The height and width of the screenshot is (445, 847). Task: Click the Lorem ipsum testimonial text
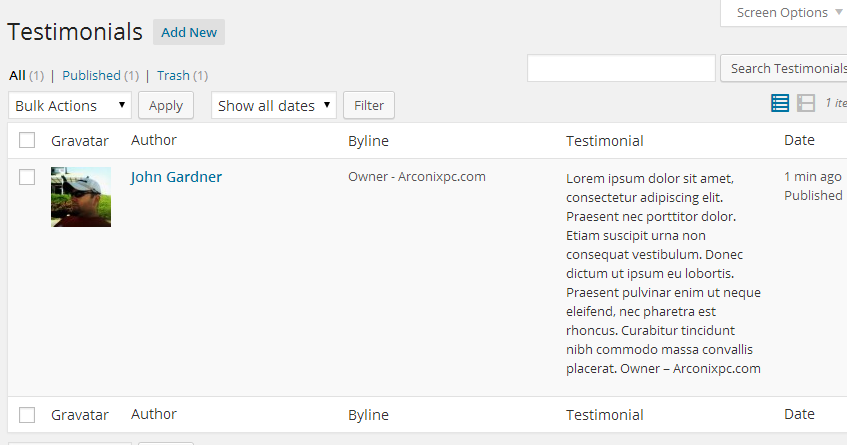(663, 273)
